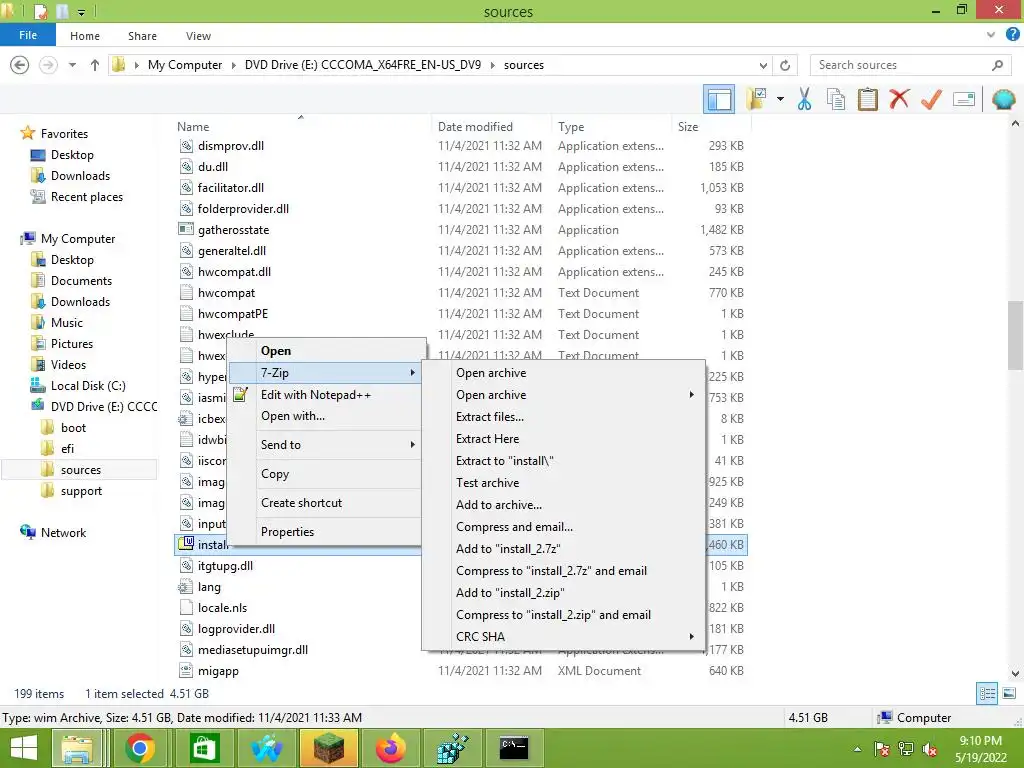1024x768 pixels.
Task: Go back with the Back arrow
Action: point(20,65)
